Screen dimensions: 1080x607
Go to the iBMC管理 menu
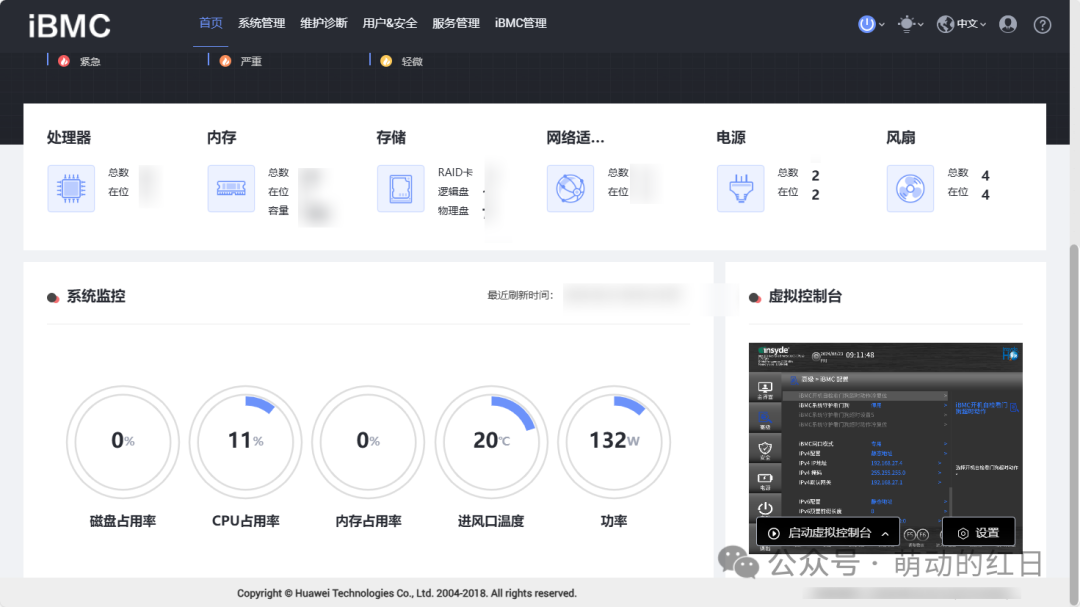point(521,23)
